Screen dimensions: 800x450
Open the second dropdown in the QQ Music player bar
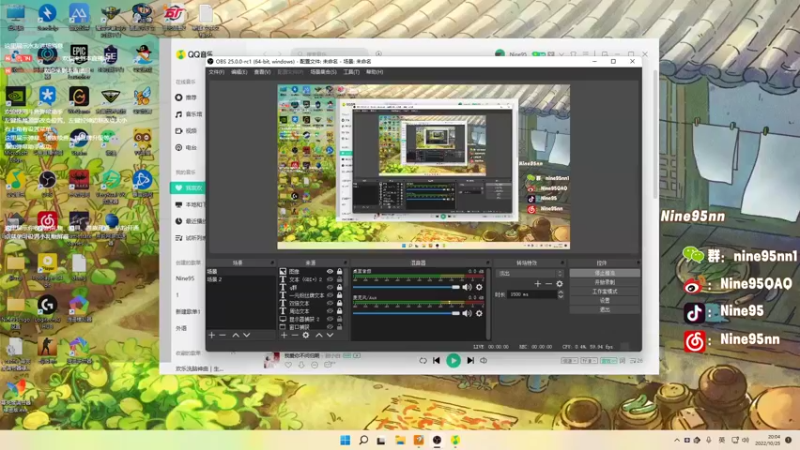tap(588, 361)
